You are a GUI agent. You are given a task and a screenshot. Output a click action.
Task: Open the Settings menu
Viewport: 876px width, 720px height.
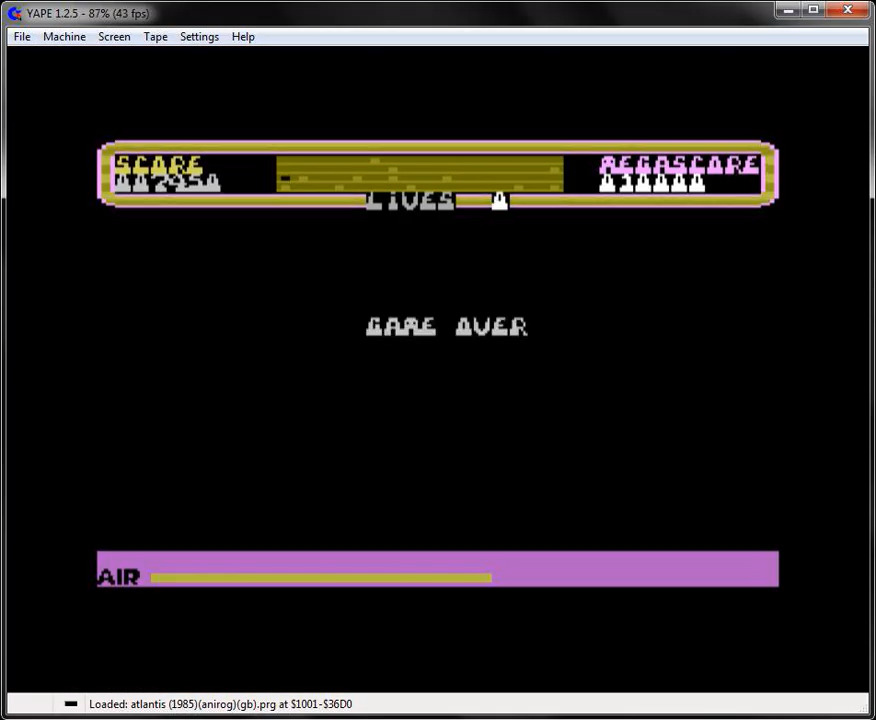[x=199, y=37]
